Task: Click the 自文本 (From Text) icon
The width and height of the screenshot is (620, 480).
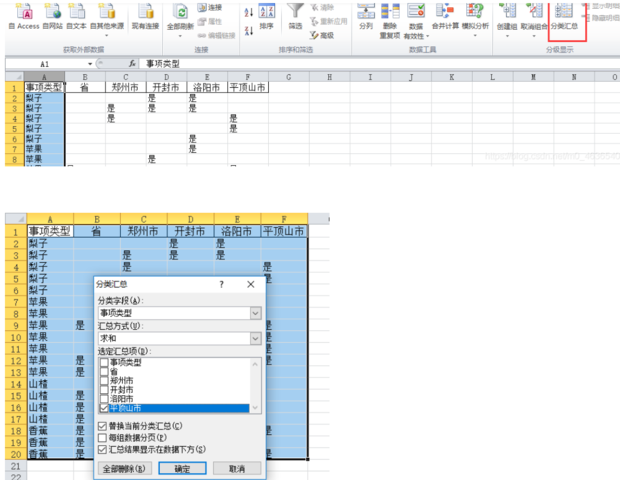Action: (x=76, y=17)
